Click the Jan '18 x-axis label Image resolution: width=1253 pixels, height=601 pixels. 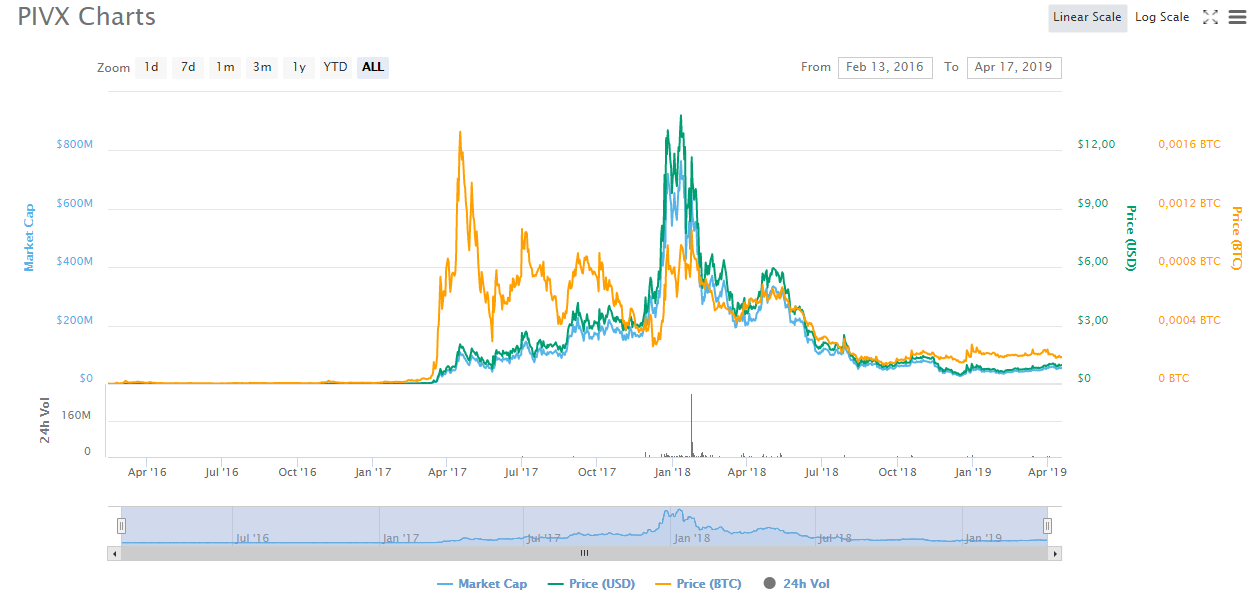[x=673, y=472]
